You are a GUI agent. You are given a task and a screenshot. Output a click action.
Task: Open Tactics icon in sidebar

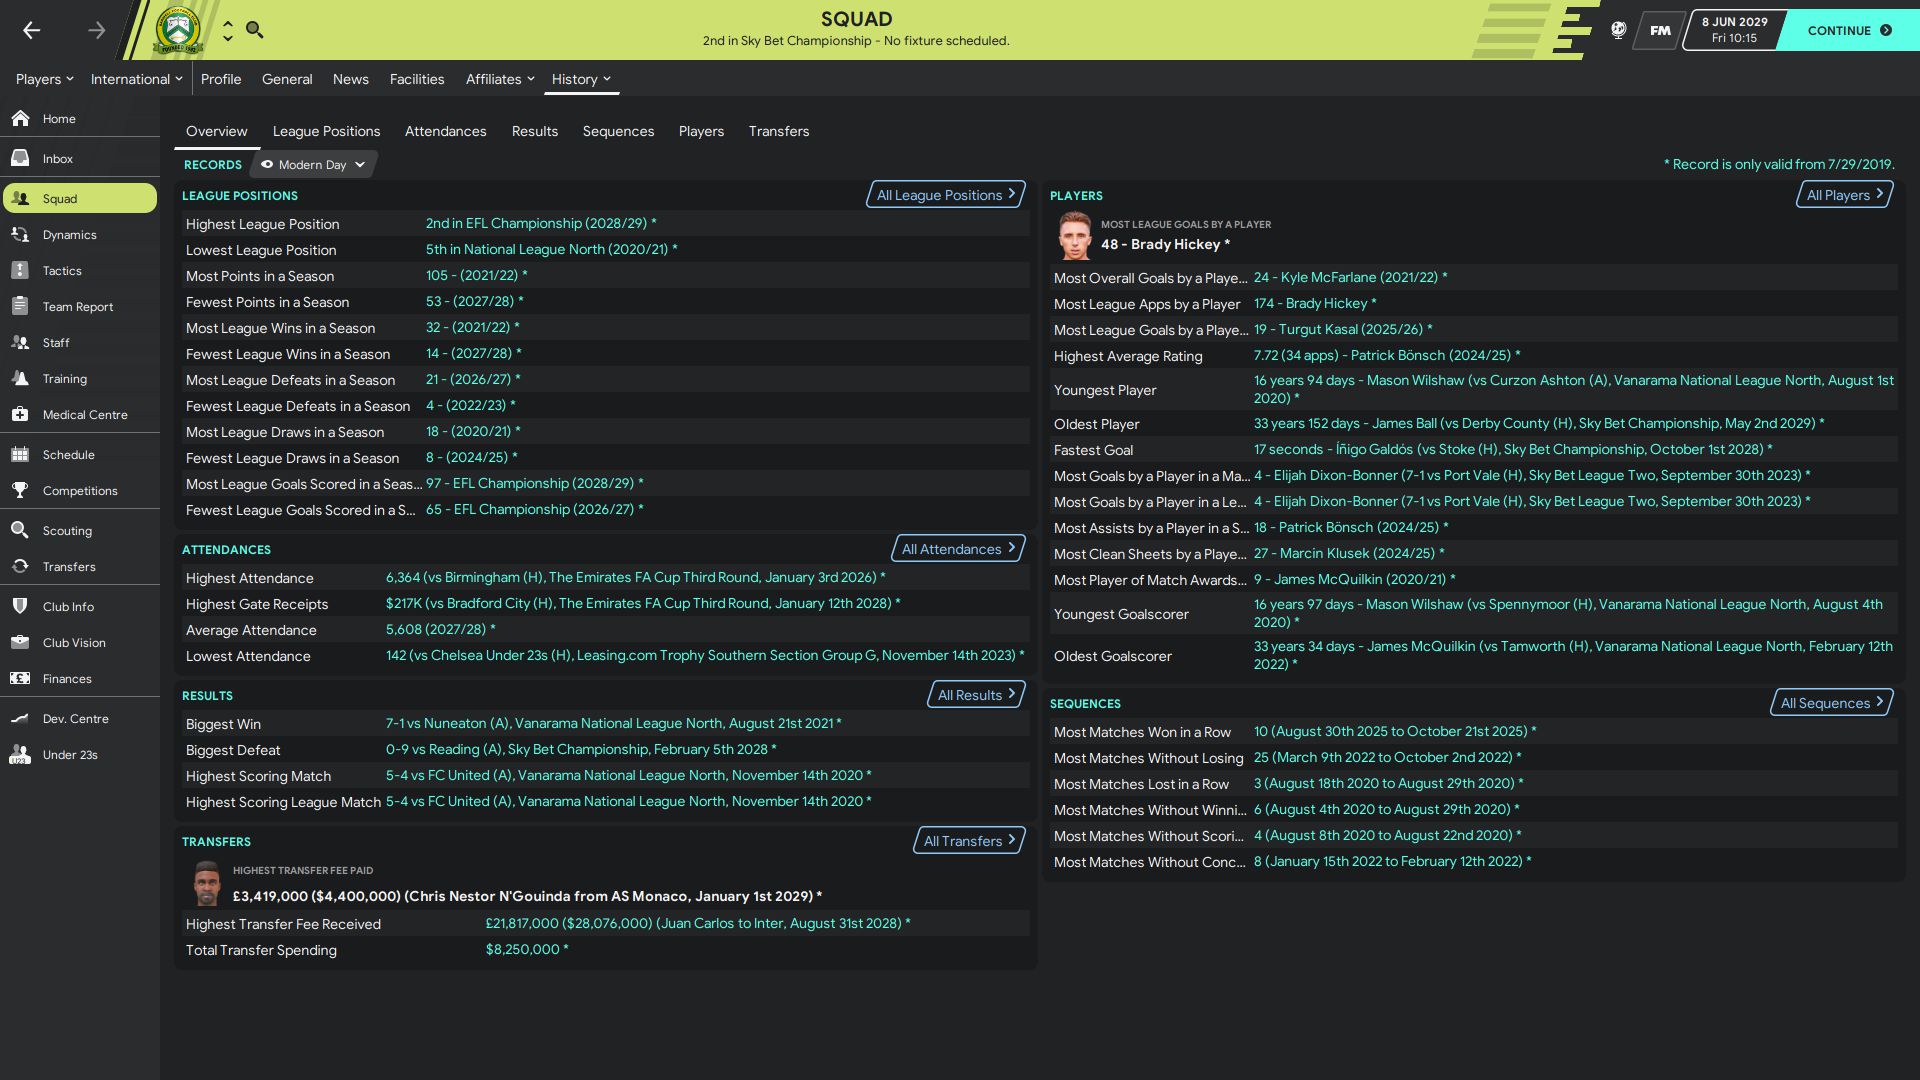click(20, 270)
